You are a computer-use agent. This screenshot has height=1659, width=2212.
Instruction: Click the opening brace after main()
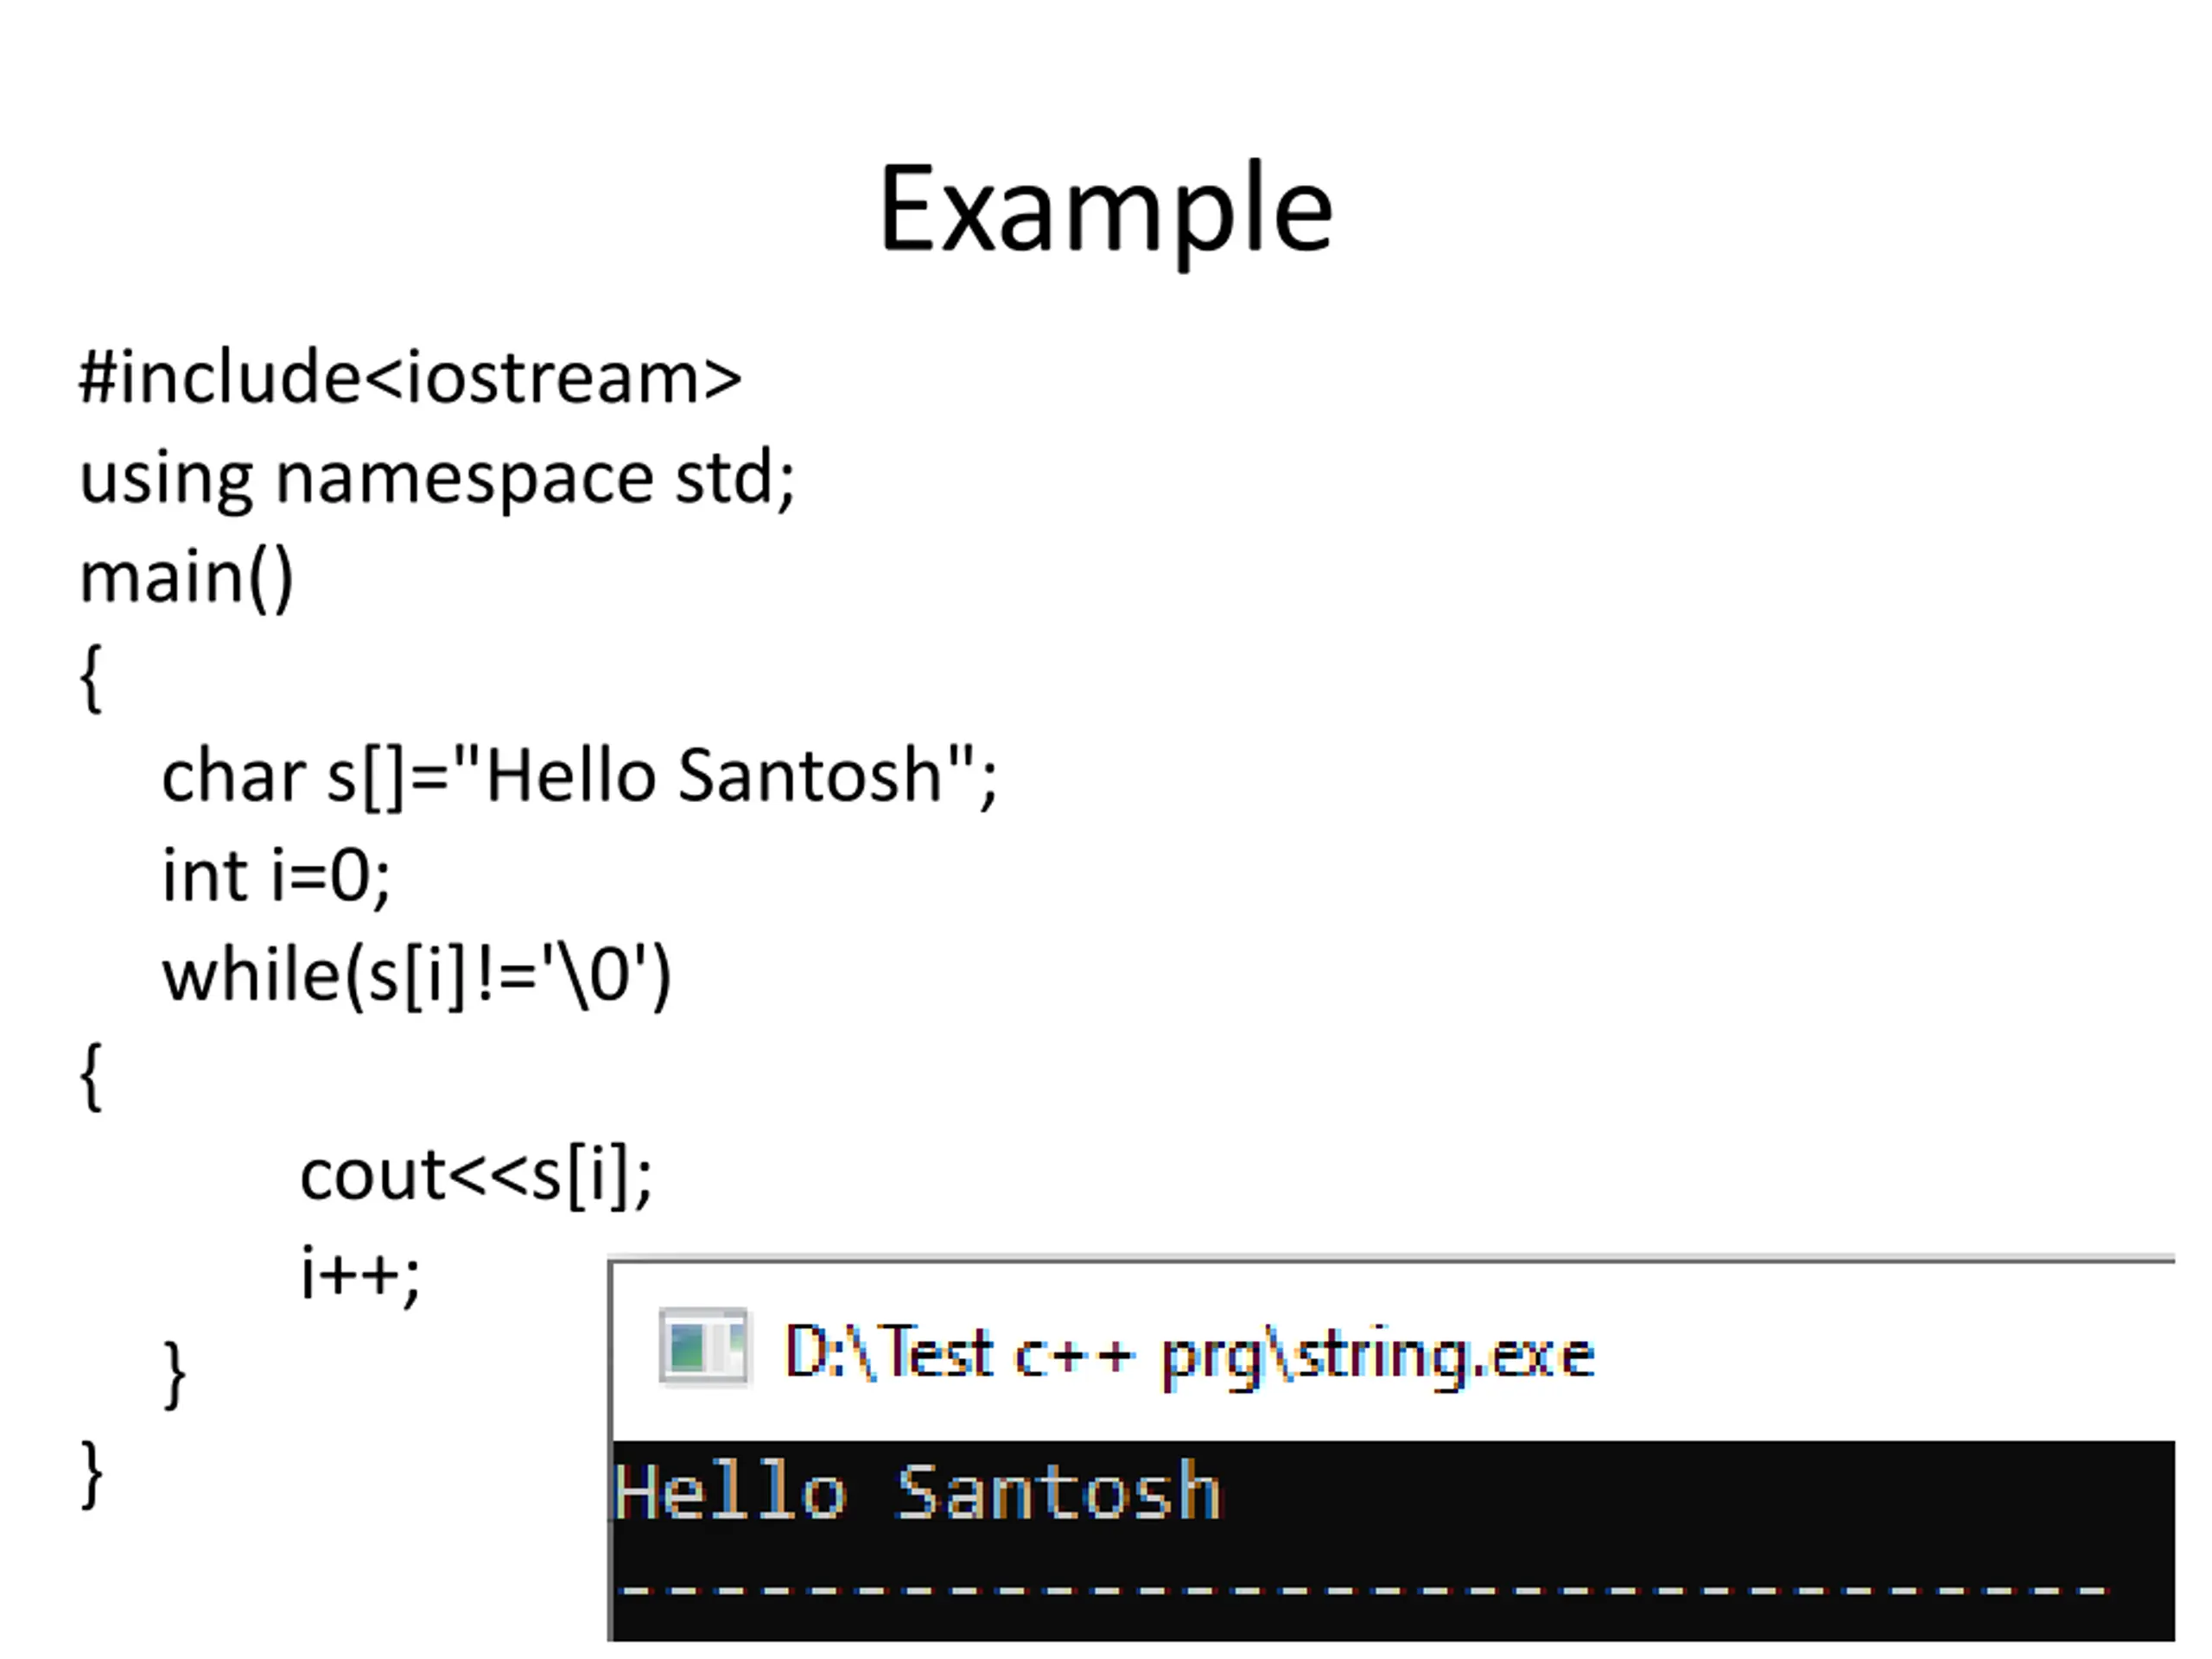point(91,679)
